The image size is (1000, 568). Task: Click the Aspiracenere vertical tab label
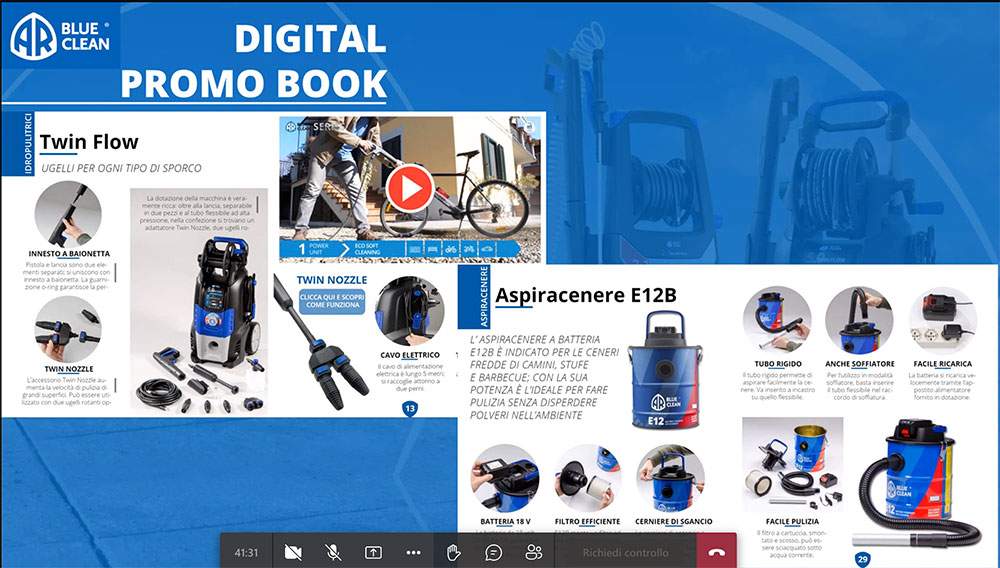483,296
